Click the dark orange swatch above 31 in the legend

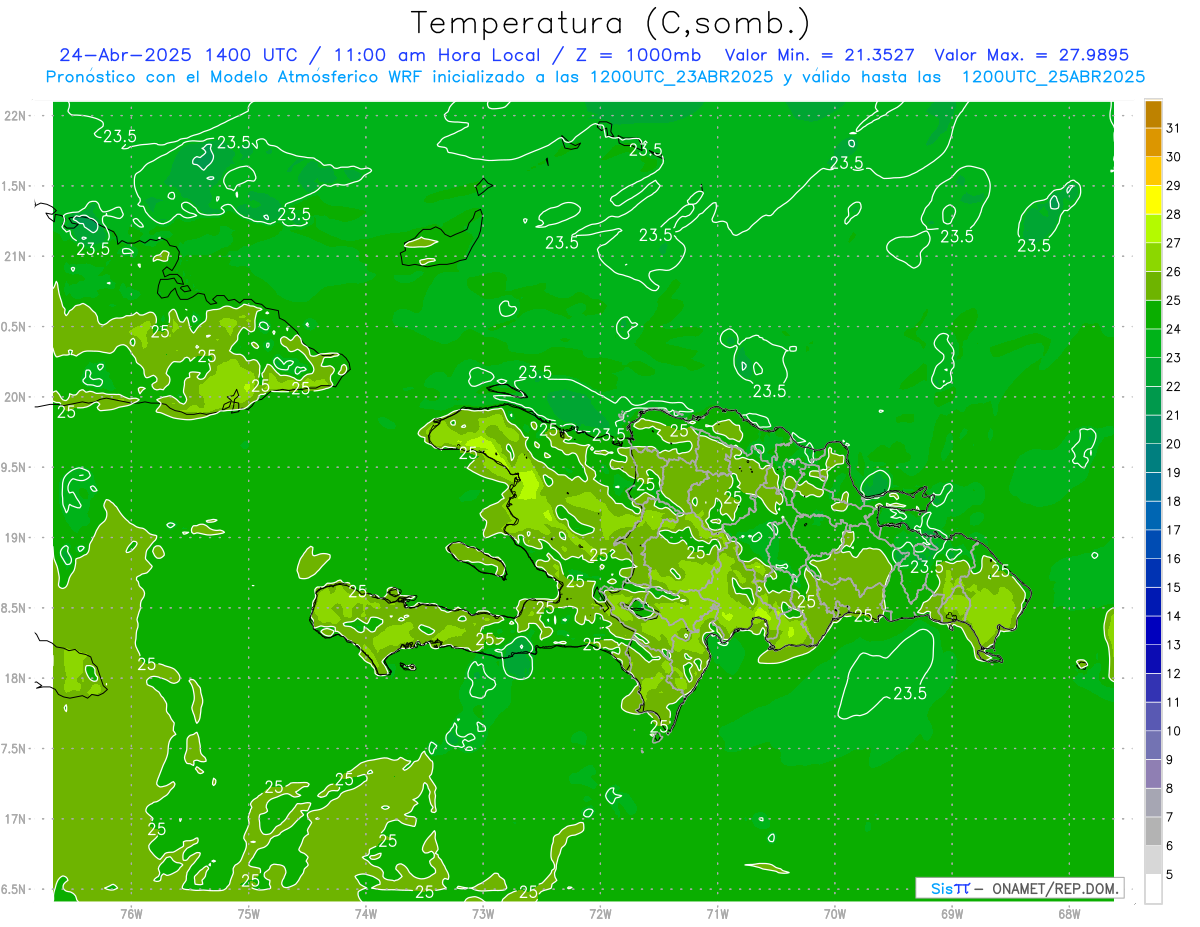1153,114
